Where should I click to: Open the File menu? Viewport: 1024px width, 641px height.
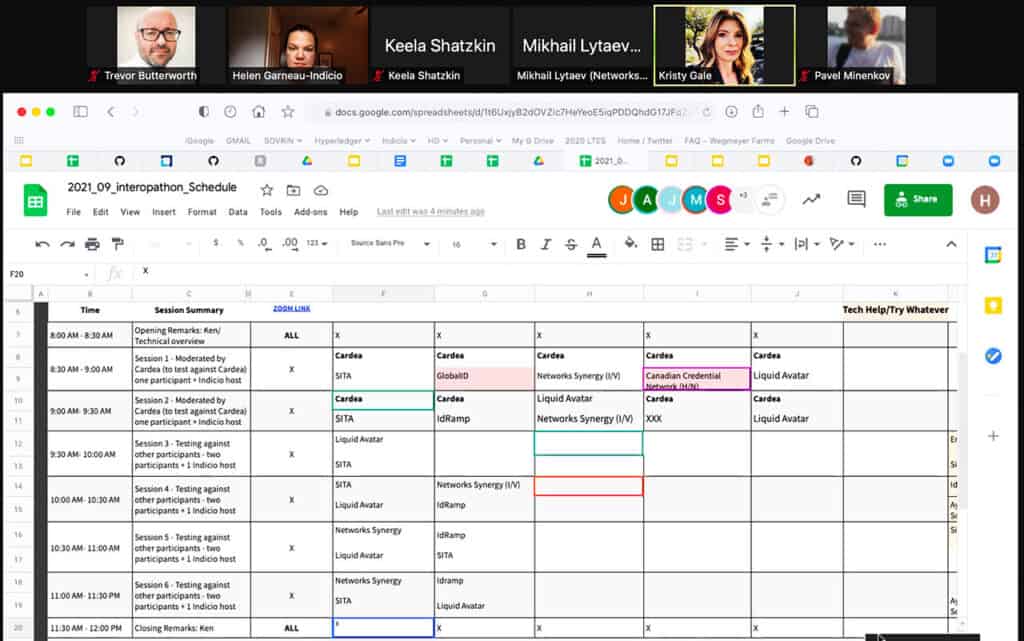(73, 212)
